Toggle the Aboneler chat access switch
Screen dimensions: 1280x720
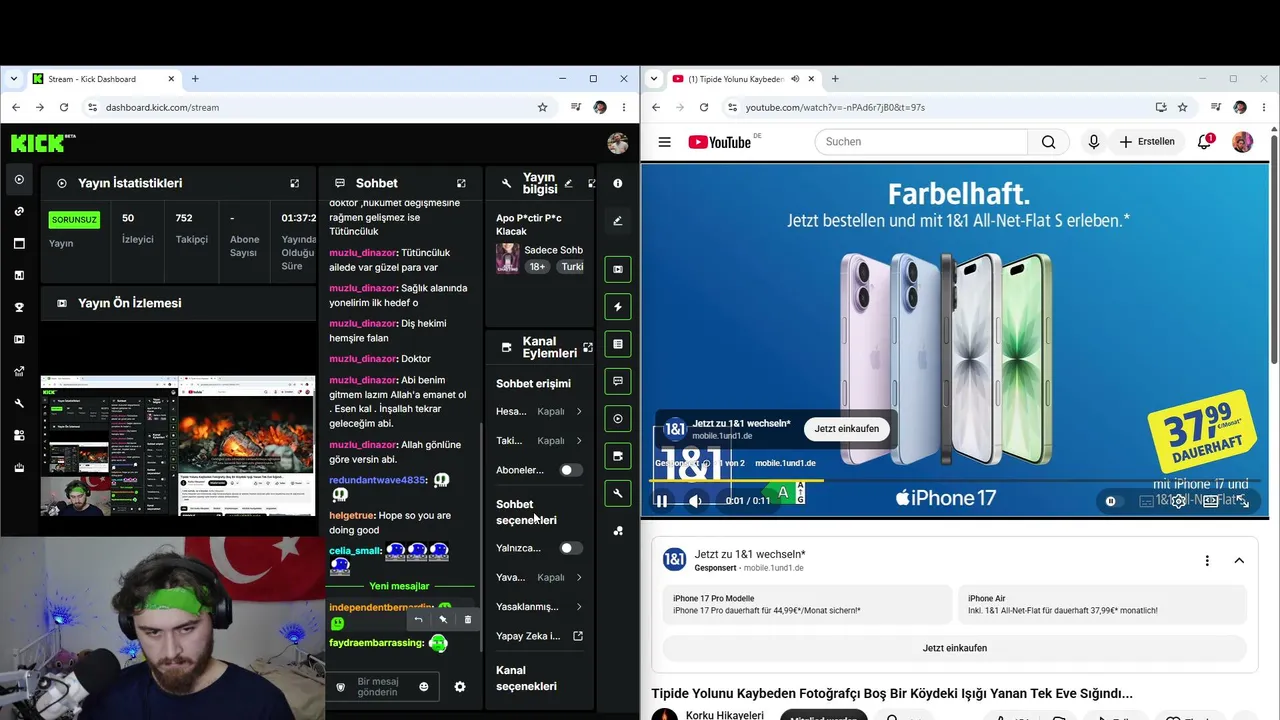[570, 470]
